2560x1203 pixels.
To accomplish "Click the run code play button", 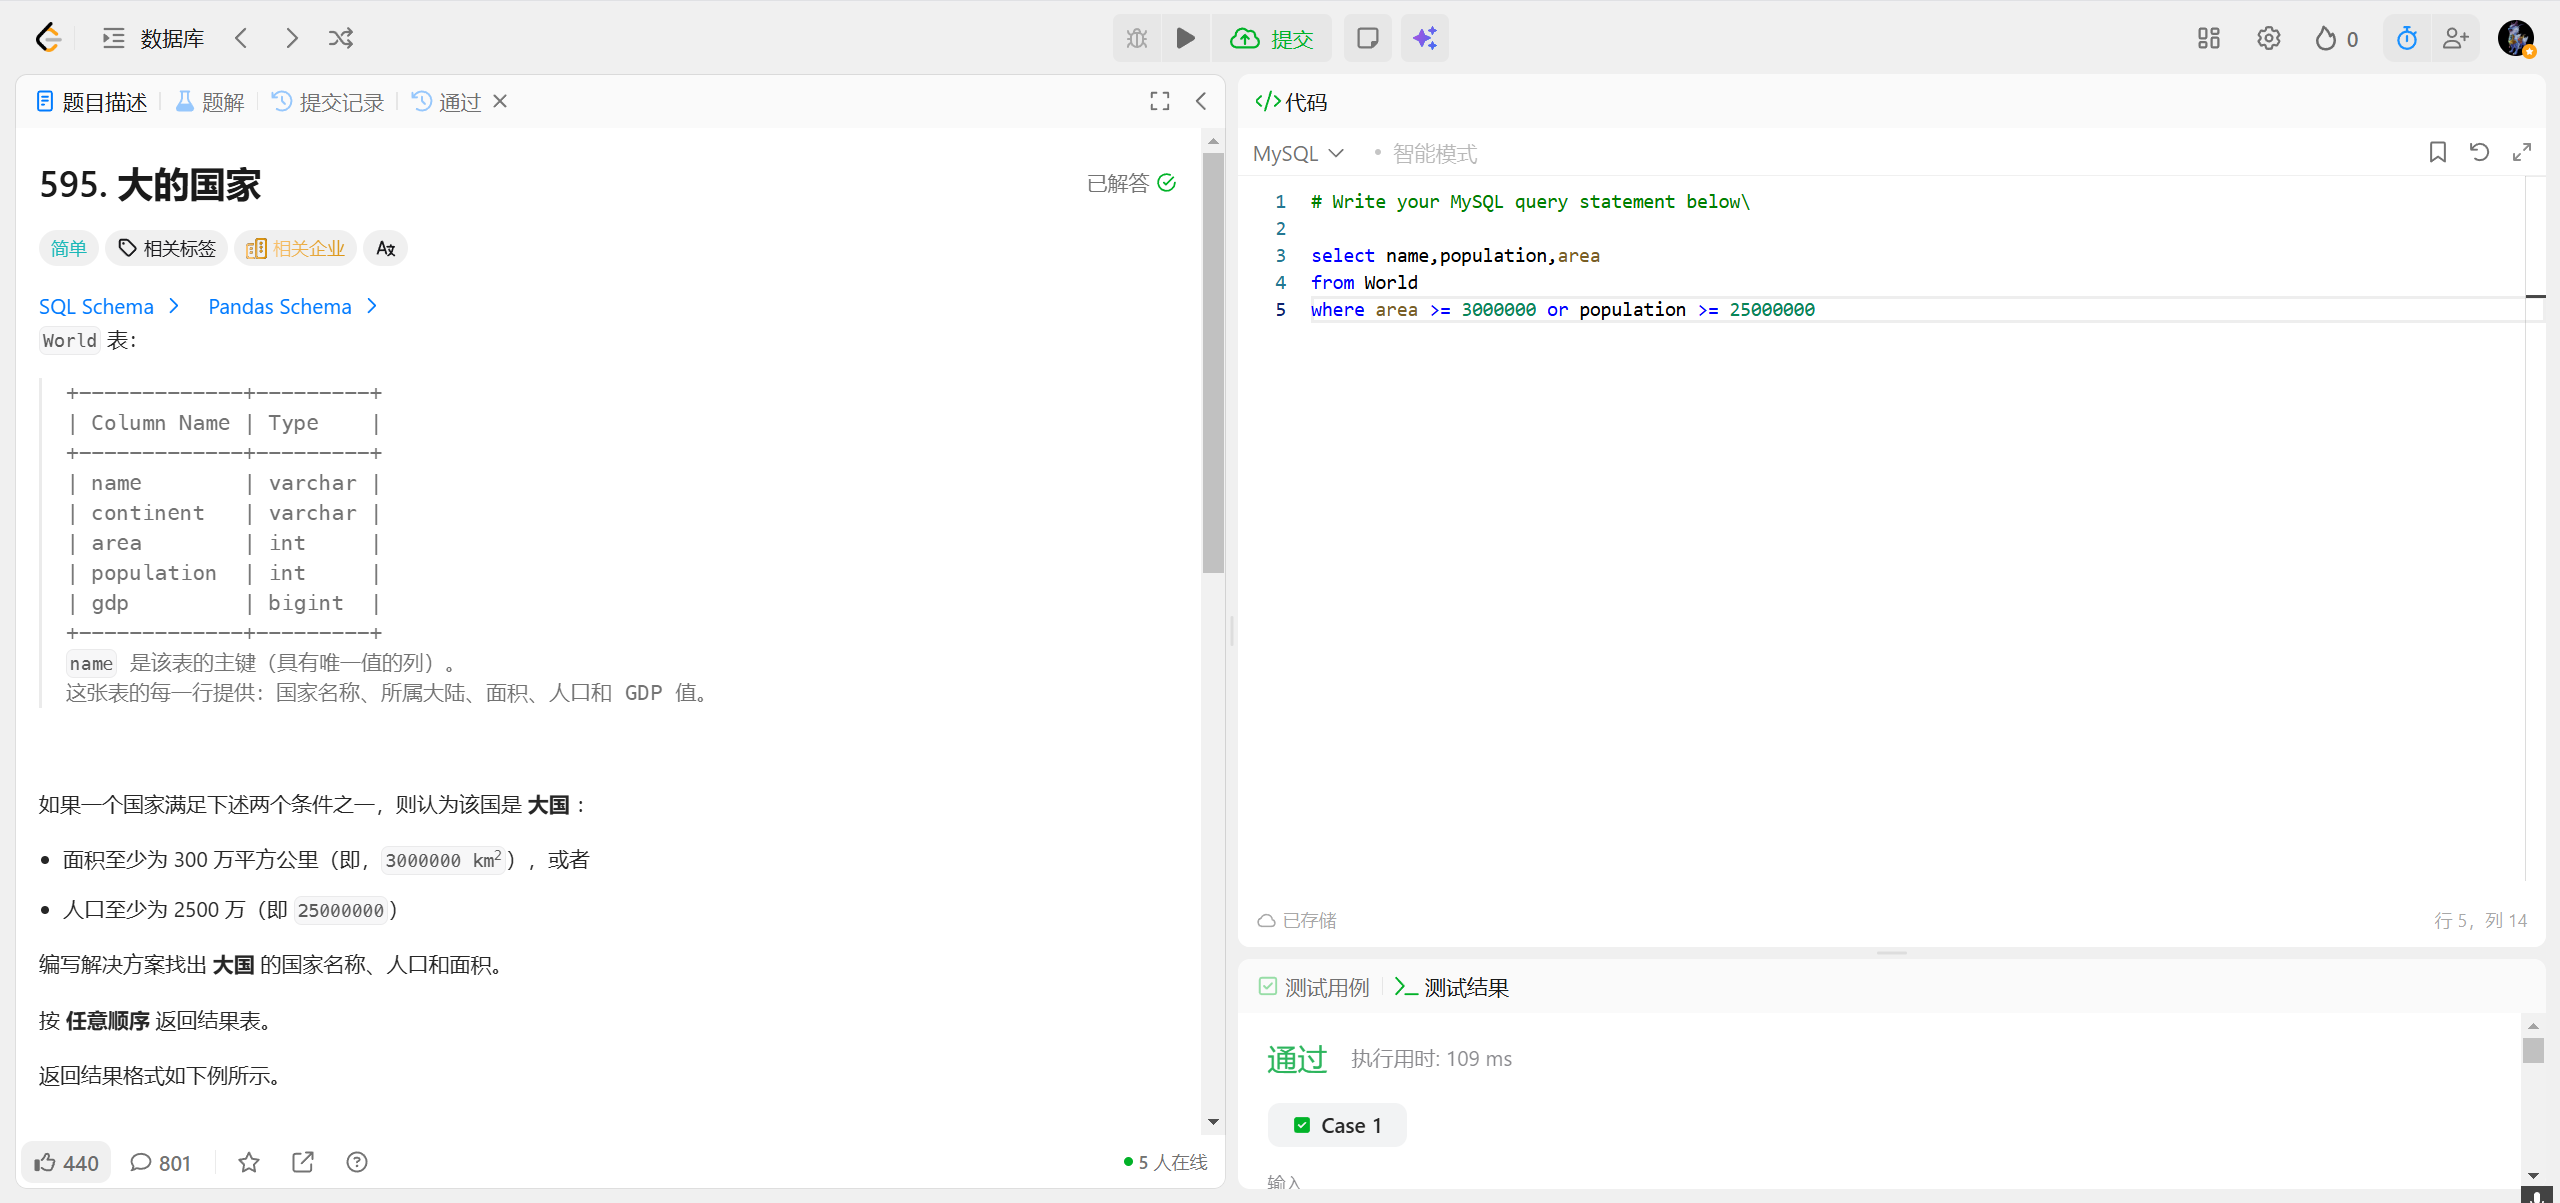I will [1185, 38].
